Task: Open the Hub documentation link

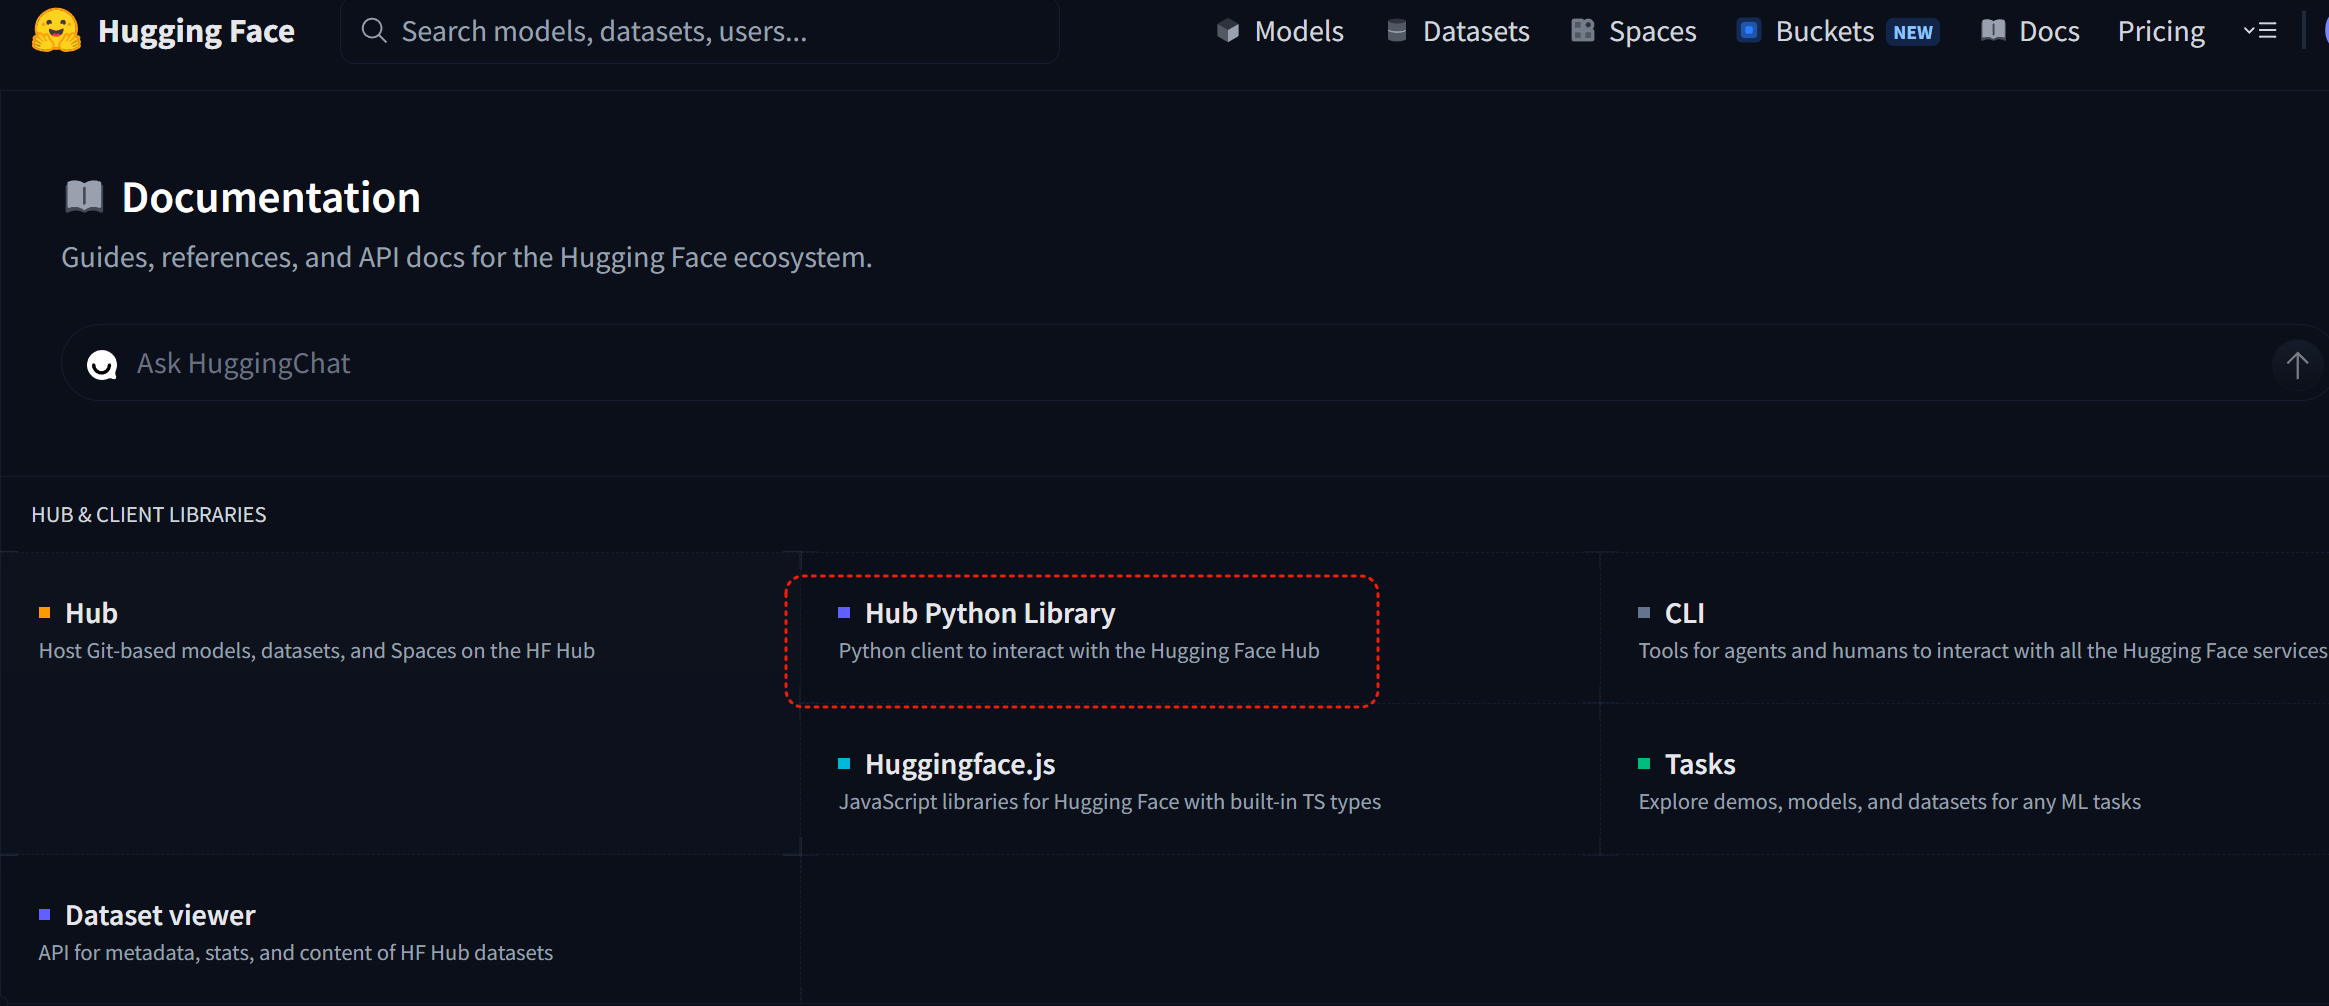Action: (91, 613)
